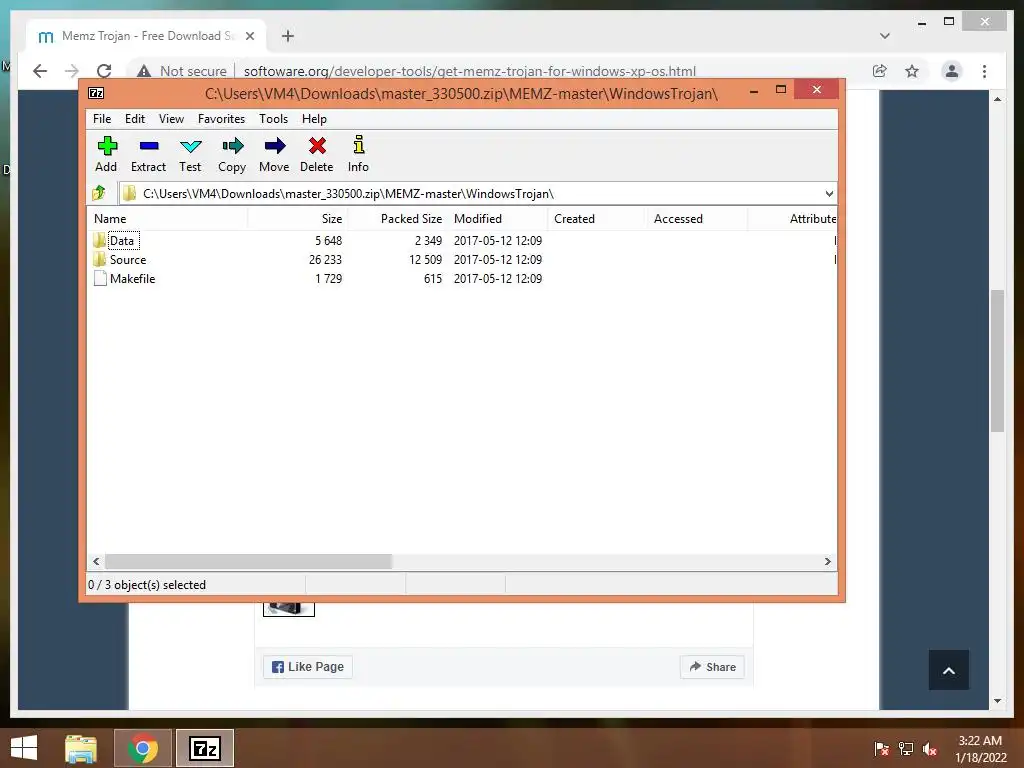1024x768 pixels.
Task: Click the scroll-to-top arrow button
Action: click(x=949, y=670)
